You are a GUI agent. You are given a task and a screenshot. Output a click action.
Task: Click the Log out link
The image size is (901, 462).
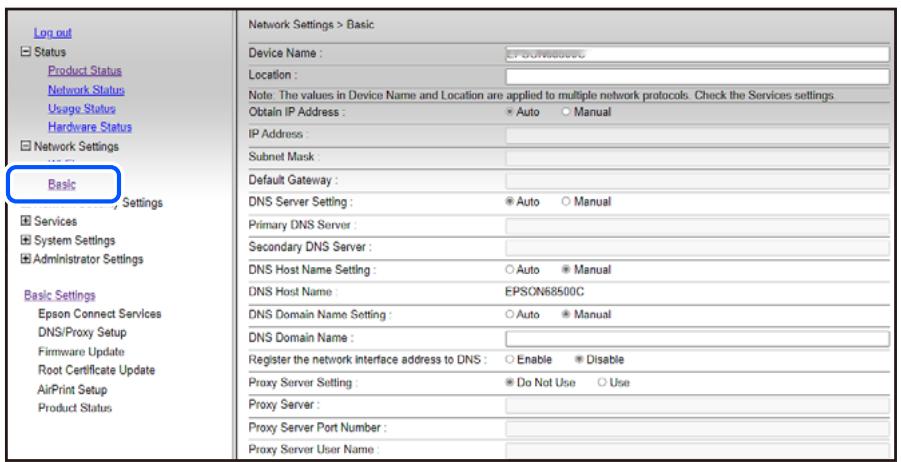[53, 33]
